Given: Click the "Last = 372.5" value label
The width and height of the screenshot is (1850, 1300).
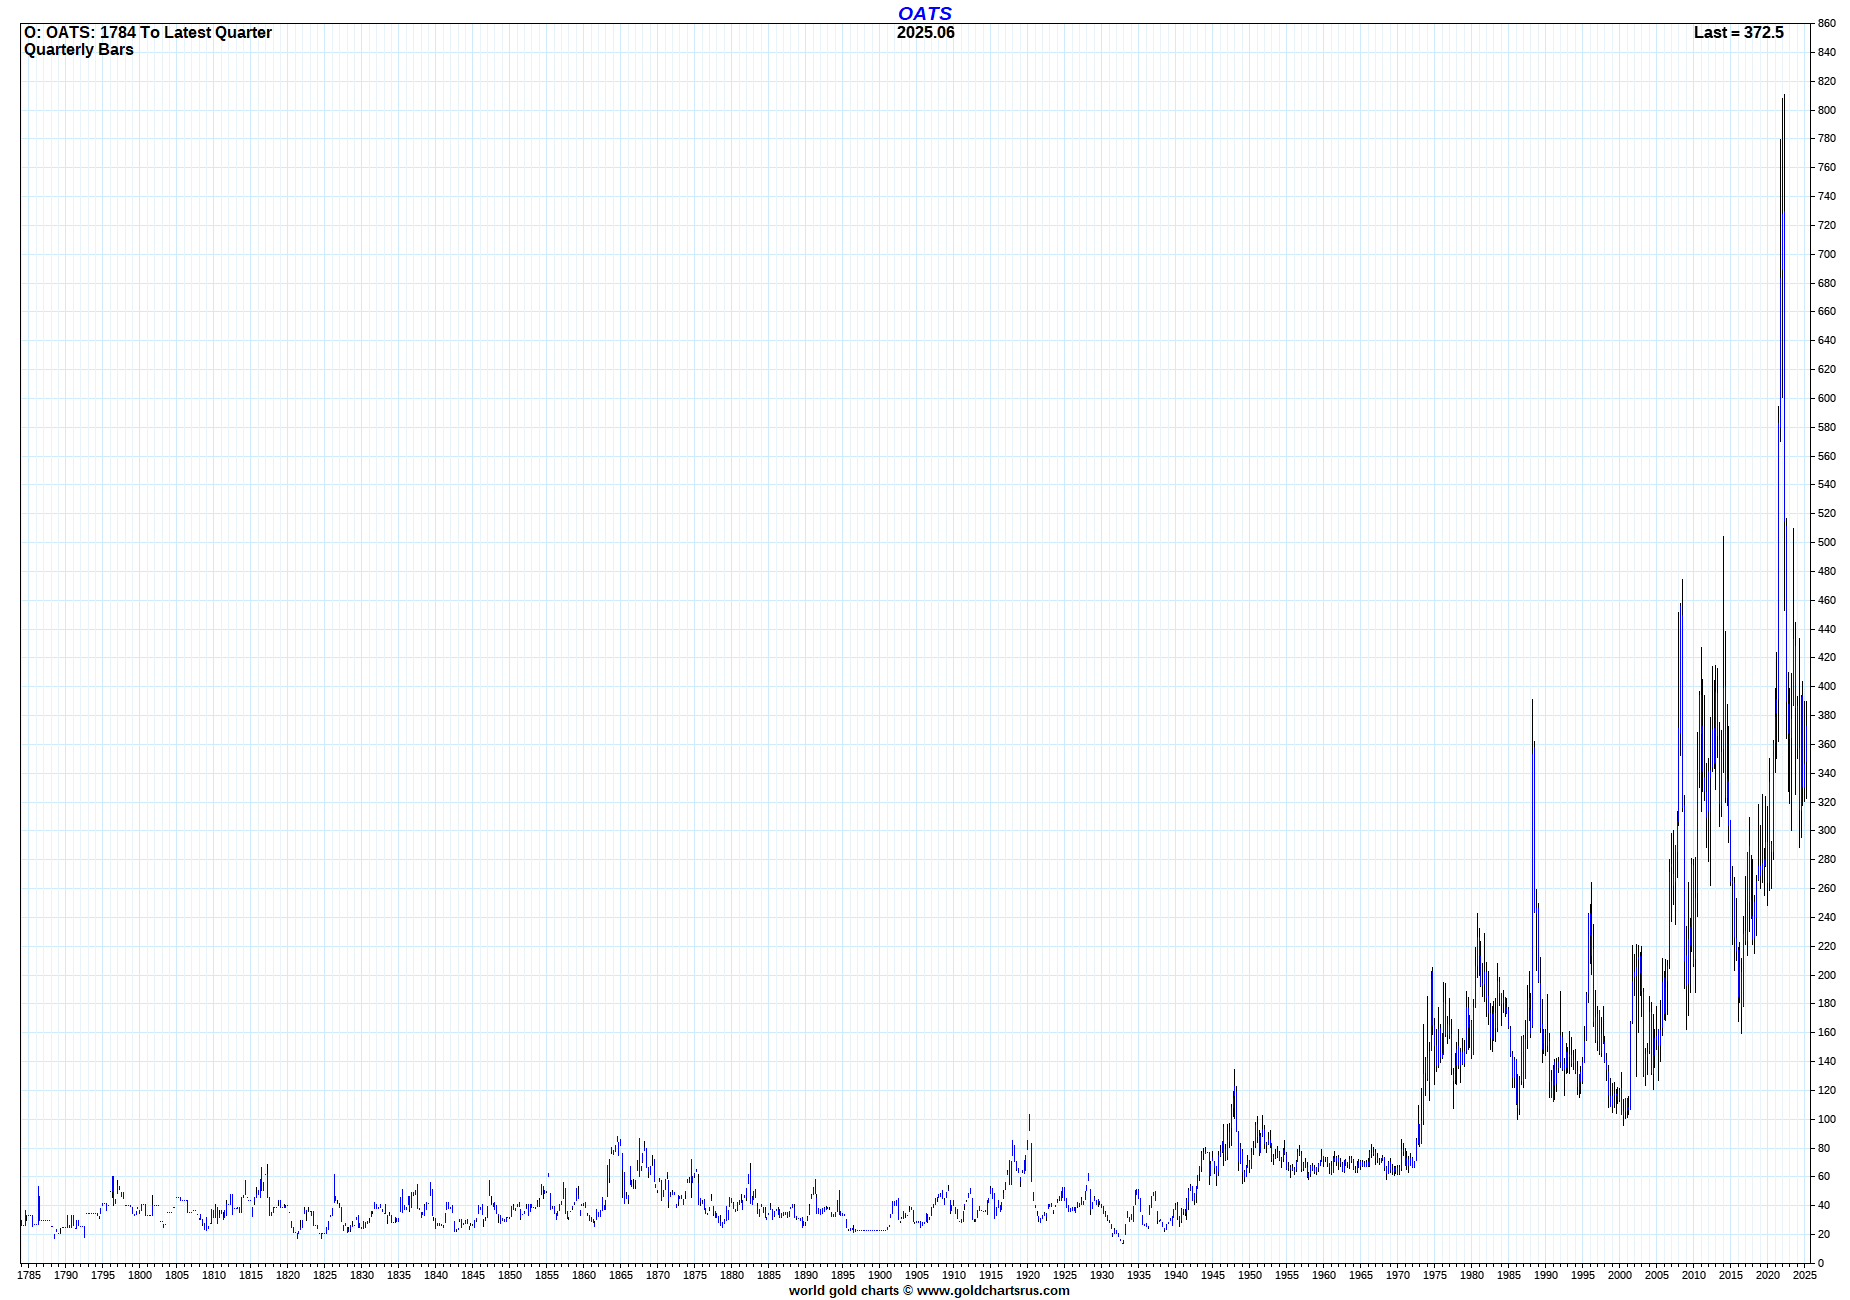Looking at the screenshot, I should [x=1738, y=33].
